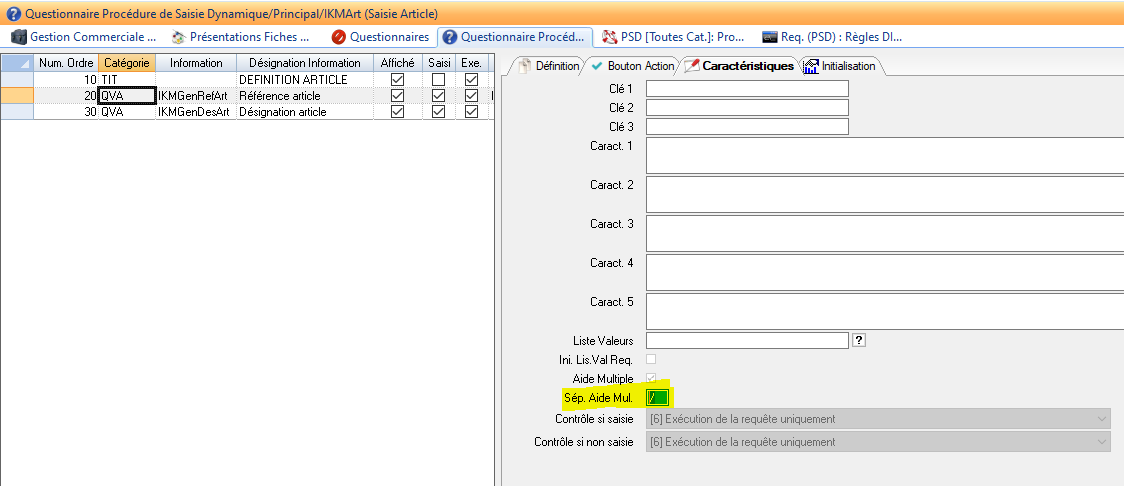Click the Req. (PSD) Règles tab icon
1124x486 pixels.
tap(770, 37)
